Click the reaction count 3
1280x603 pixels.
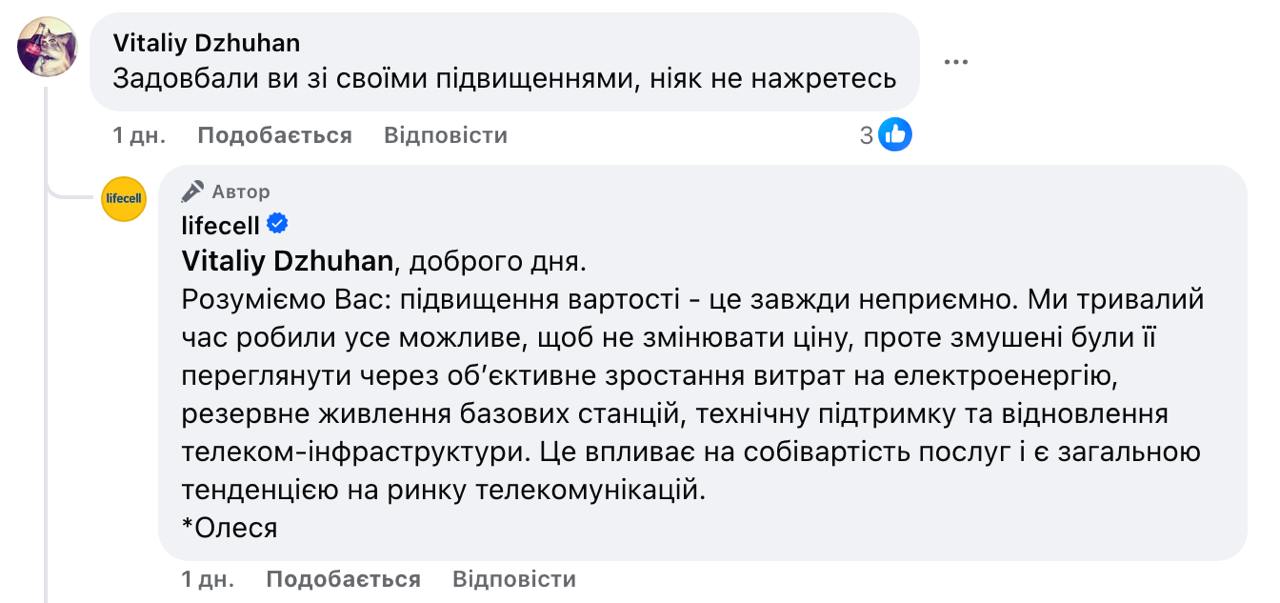click(866, 135)
